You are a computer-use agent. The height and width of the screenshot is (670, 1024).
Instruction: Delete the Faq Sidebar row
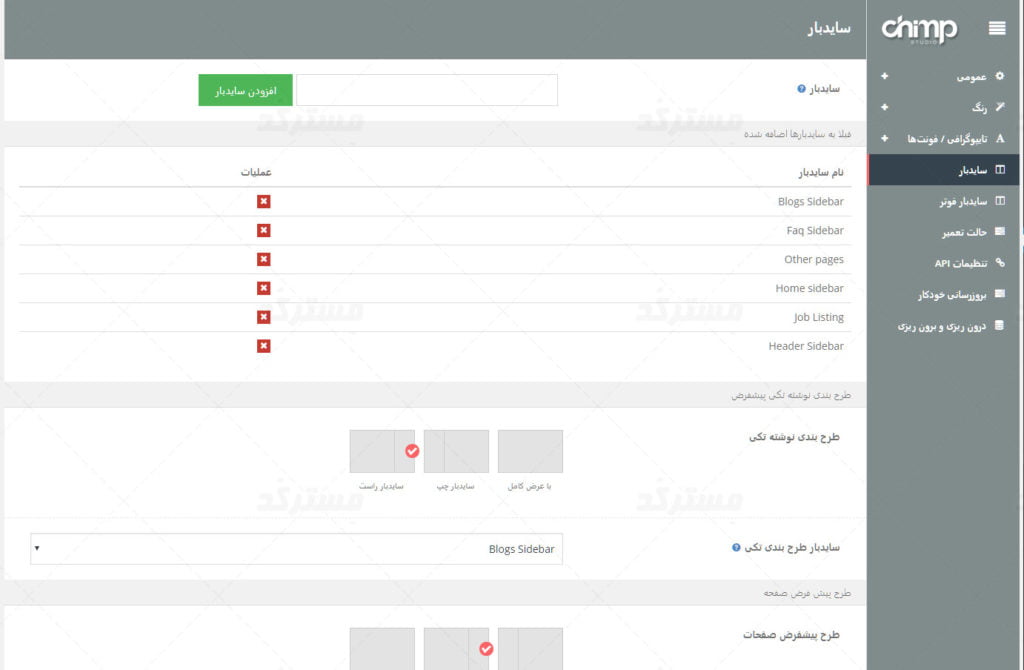tap(263, 231)
